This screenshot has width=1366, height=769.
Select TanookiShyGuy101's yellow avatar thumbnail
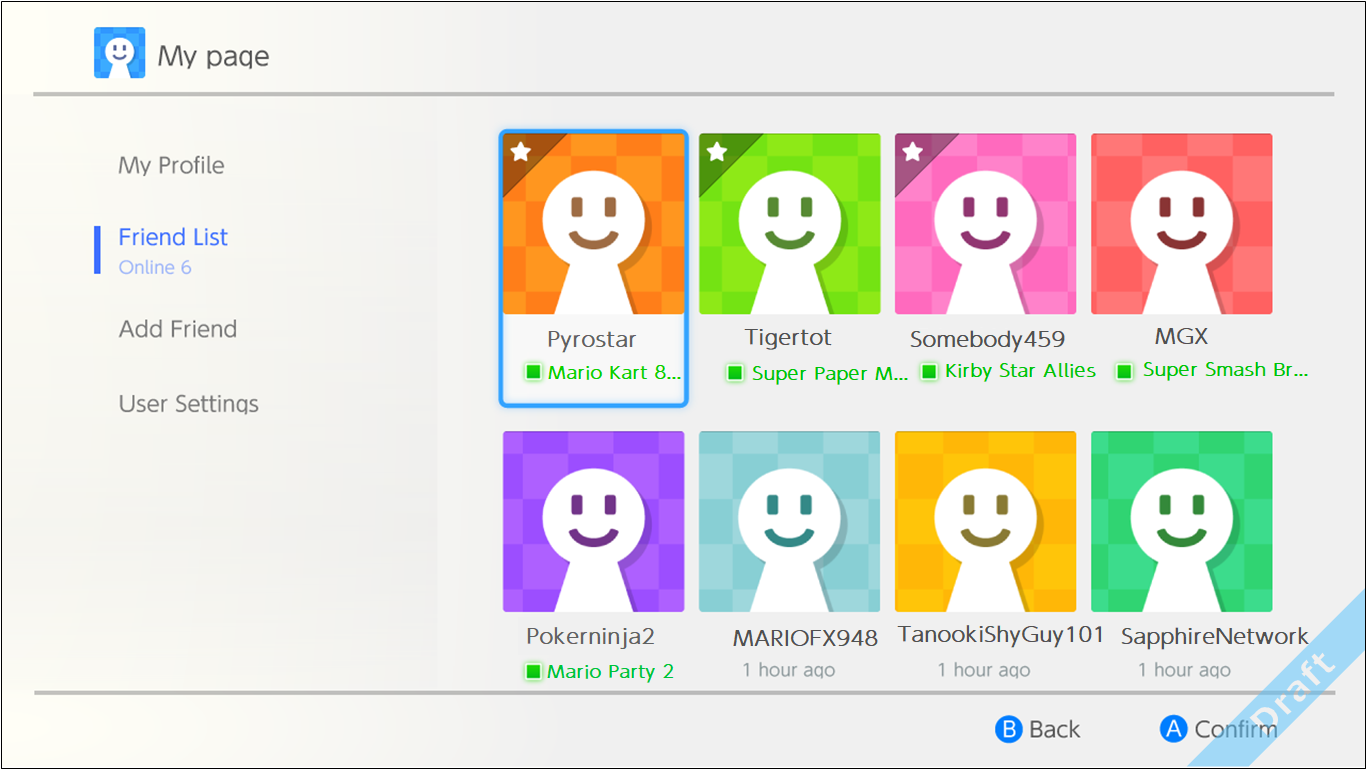tap(985, 520)
